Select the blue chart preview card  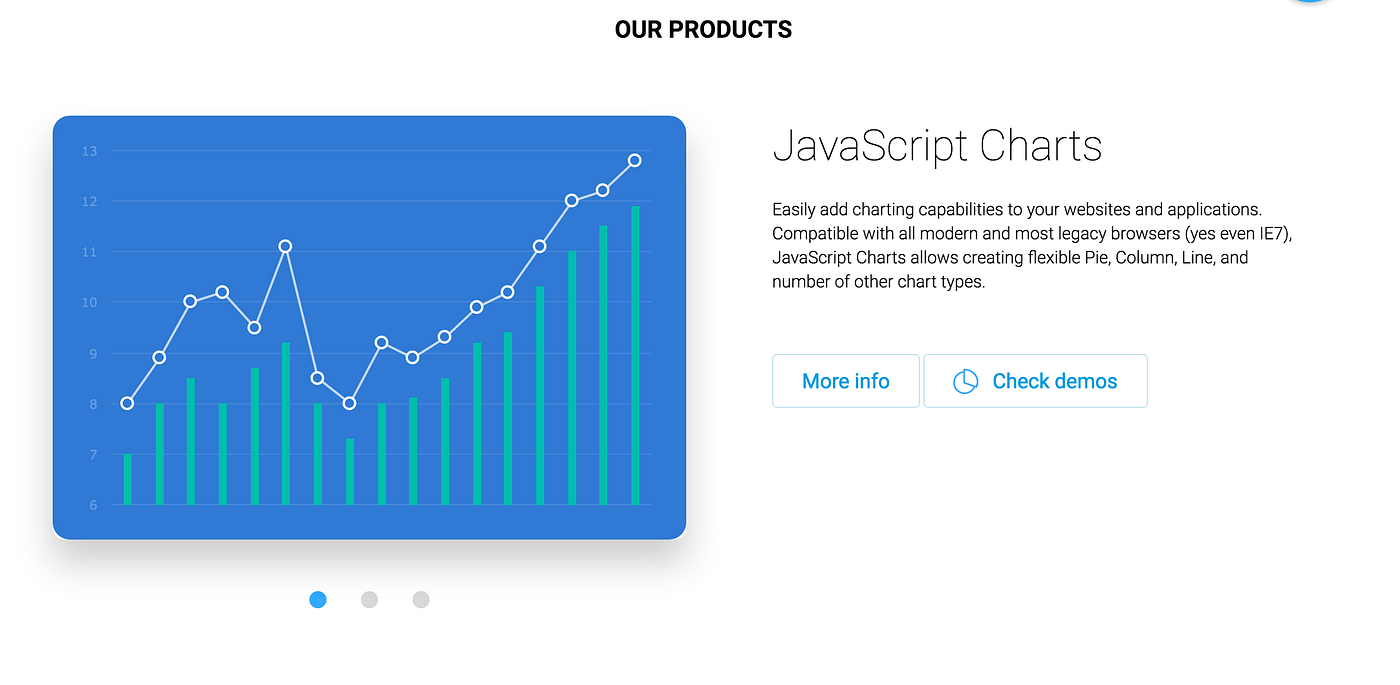coord(370,326)
